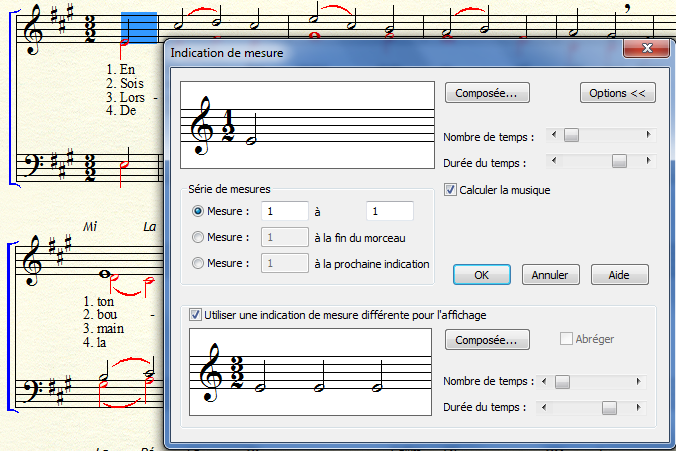Open the upper Composée... button

point(486,93)
